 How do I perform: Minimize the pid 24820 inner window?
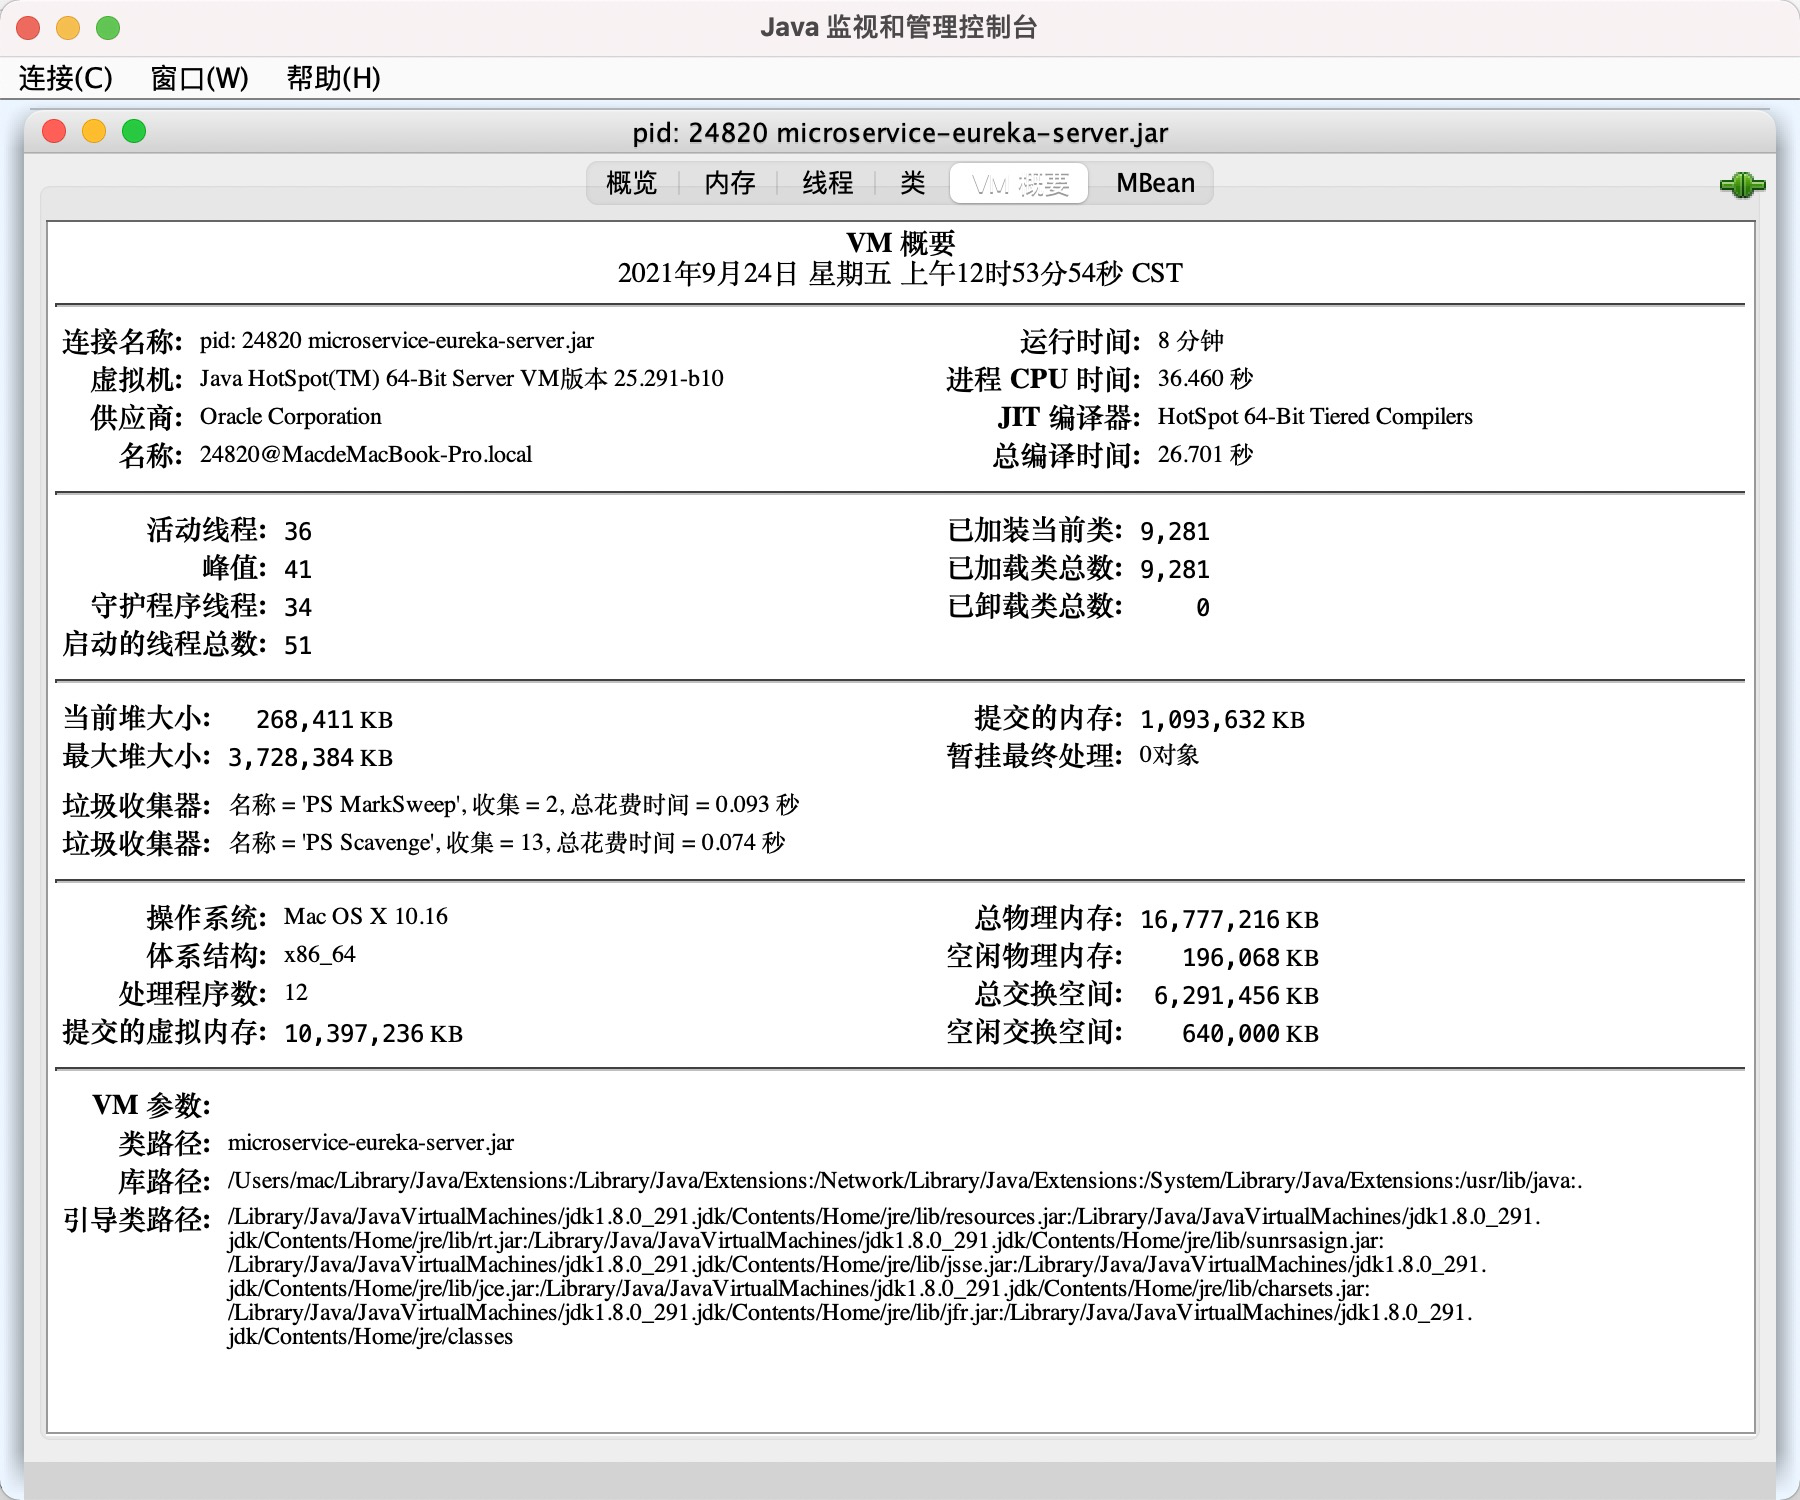(x=94, y=131)
